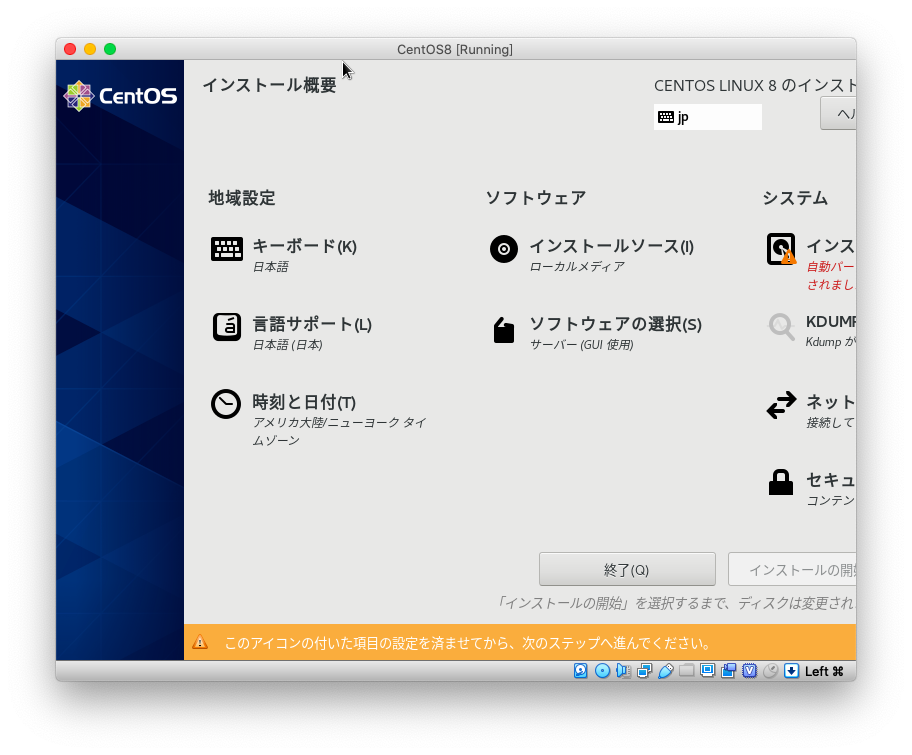Screen dimensions: 912x755
Task: Click the clock icon for time and date
Action: click(226, 404)
